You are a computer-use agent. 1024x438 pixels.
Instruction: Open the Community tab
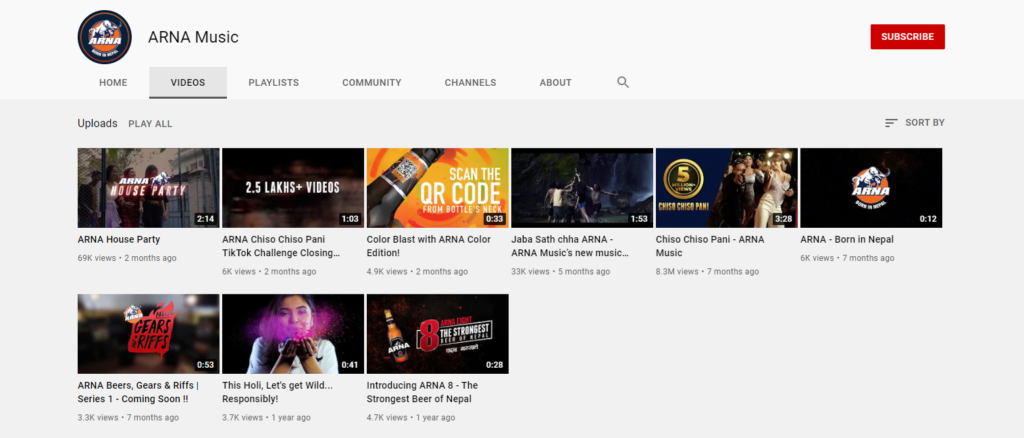point(371,82)
